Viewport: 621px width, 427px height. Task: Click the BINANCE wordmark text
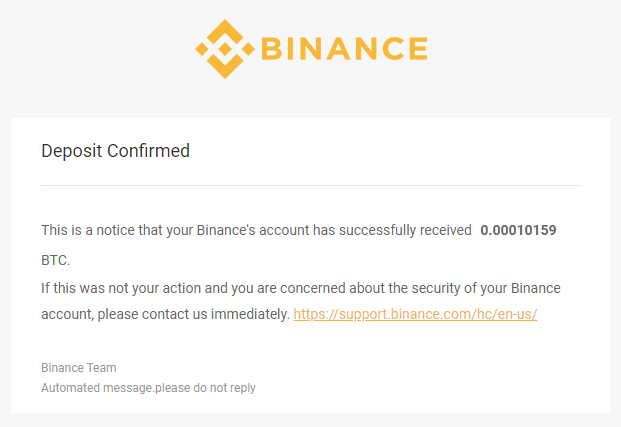pos(344,49)
